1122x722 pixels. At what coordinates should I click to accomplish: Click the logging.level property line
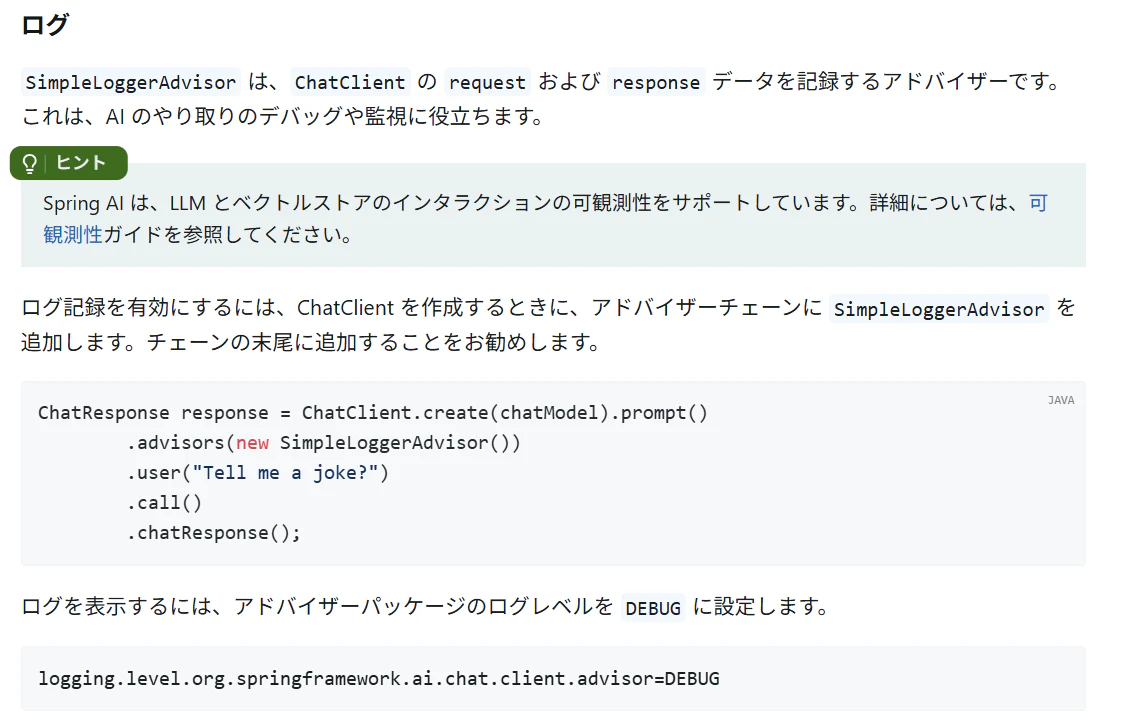[x=379, y=678]
